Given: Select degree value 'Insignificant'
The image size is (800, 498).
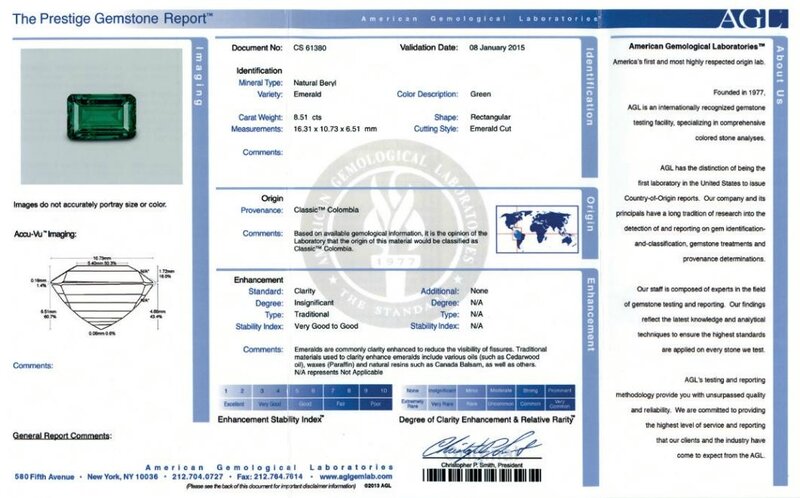Looking at the screenshot, I should coord(314,303).
